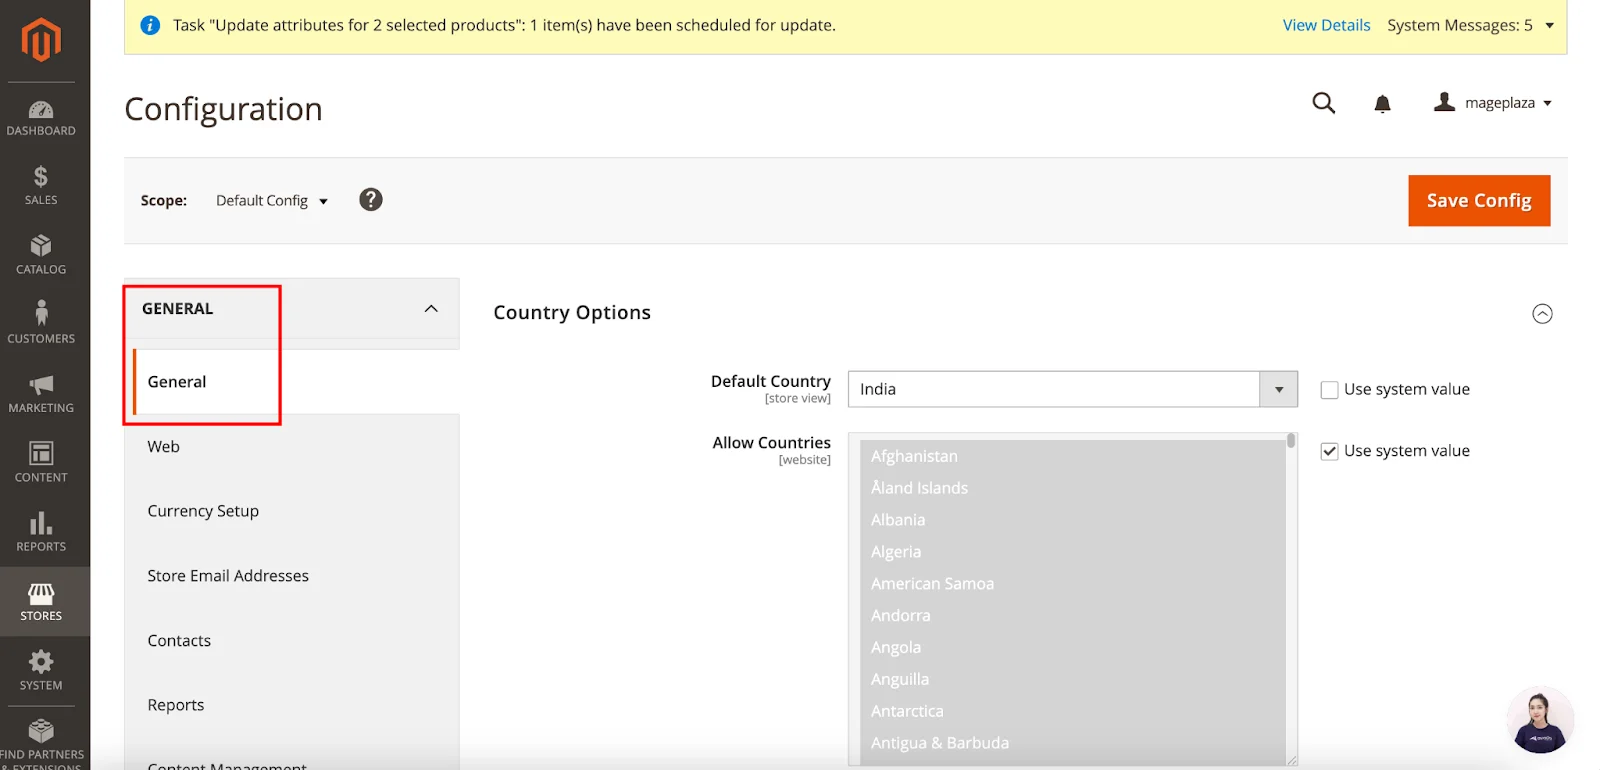The height and width of the screenshot is (770, 1600).
Task: Select Afghanistan in Allow Countries list
Action: [1072, 456]
